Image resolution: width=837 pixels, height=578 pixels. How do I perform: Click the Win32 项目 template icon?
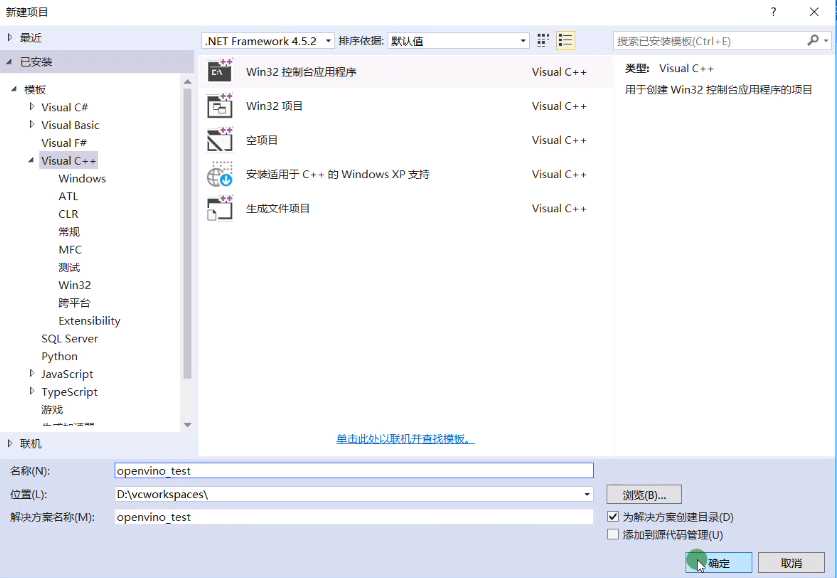(x=220, y=106)
